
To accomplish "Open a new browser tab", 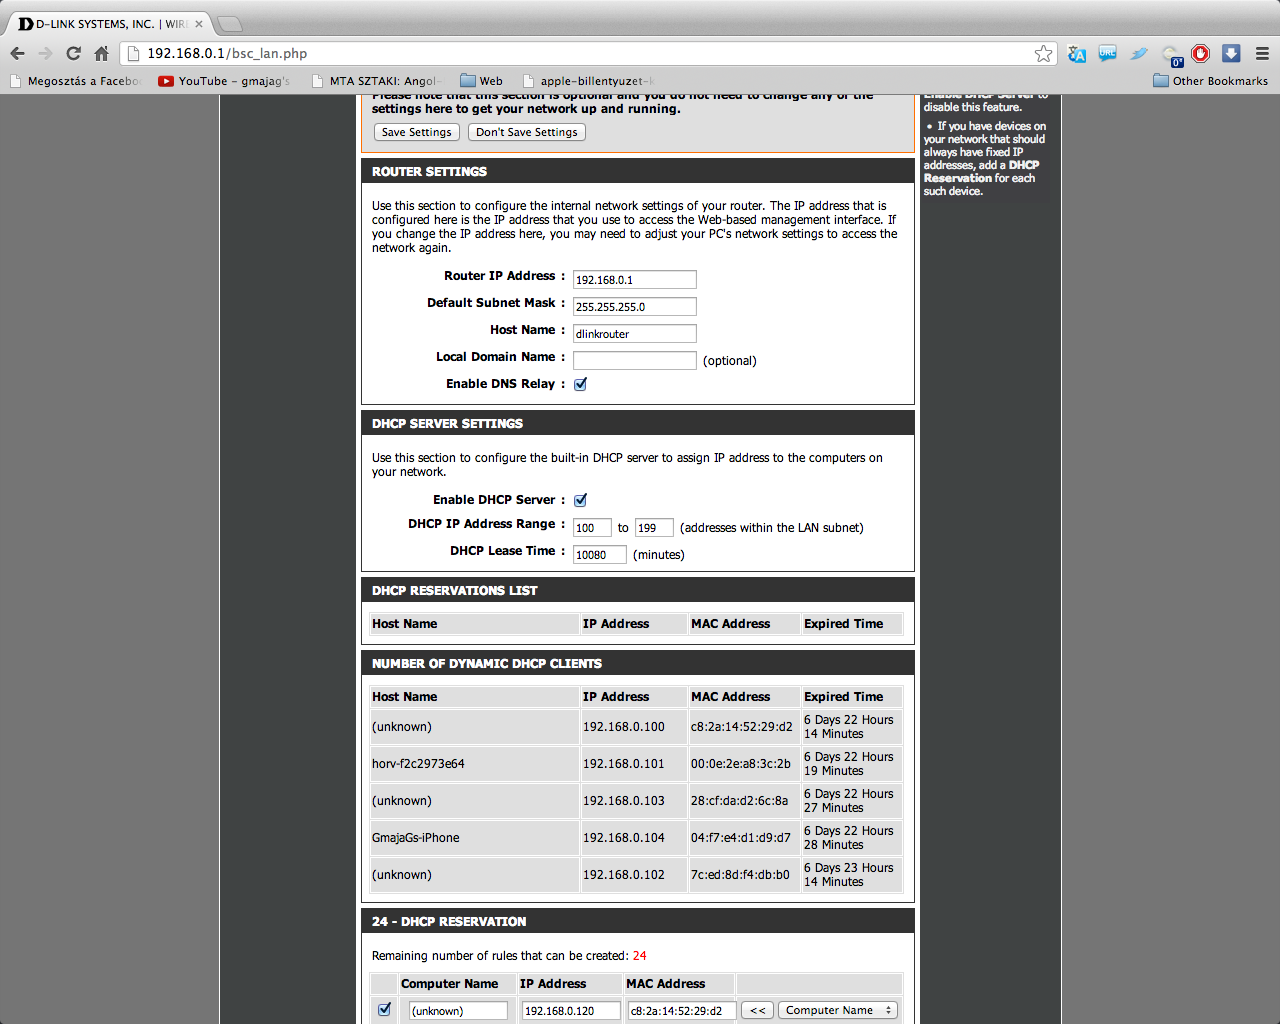I will pyautogui.click(x=229, y=24).
